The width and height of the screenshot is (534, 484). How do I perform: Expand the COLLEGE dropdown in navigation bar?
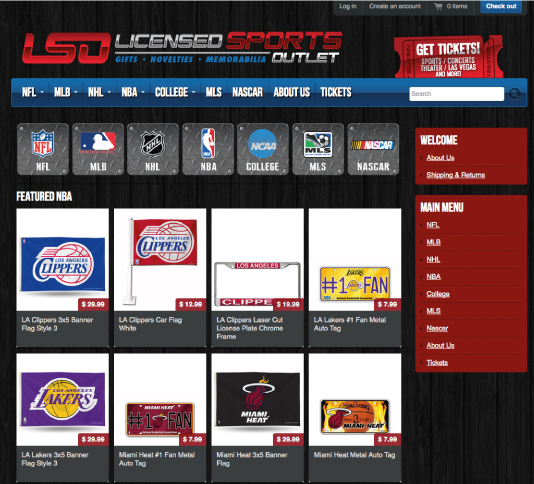click(175, 92)
